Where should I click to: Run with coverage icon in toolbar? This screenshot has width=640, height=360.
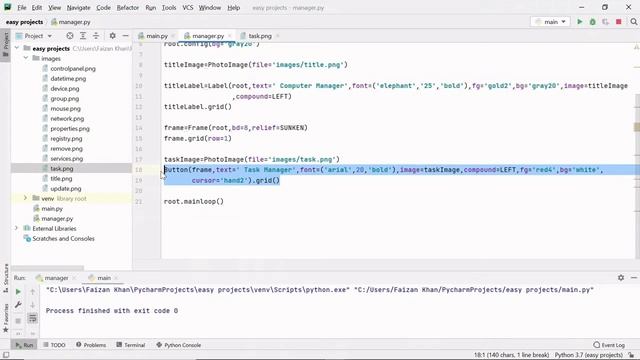pyautogui.click(x=605, y=22)
